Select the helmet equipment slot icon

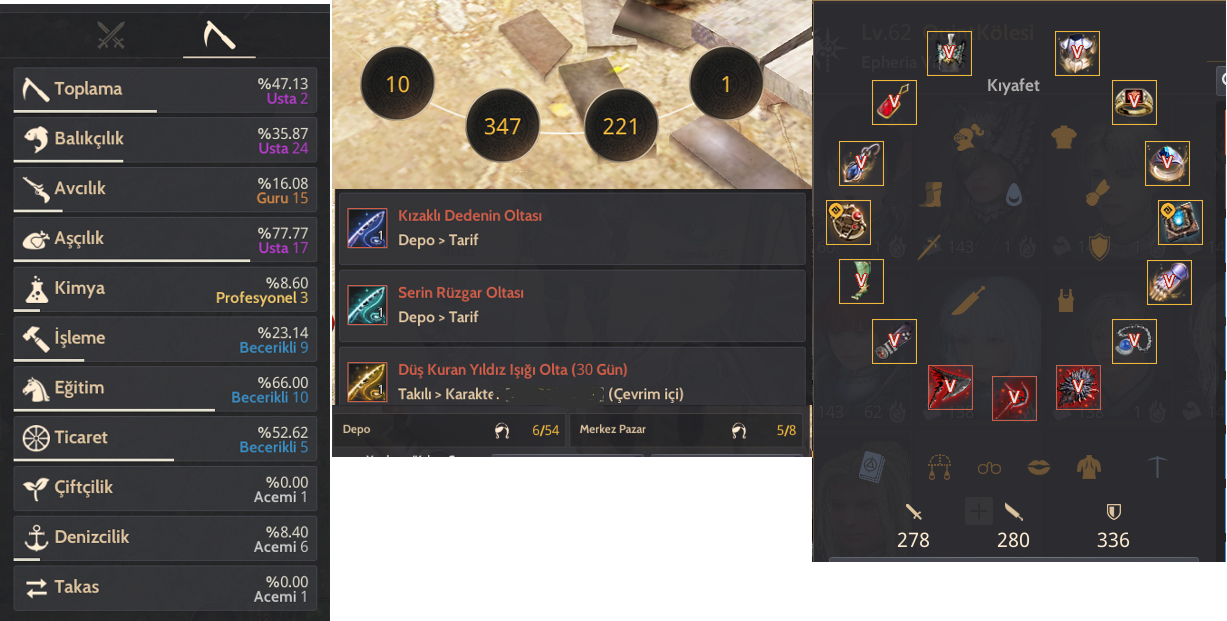[949, 53]
